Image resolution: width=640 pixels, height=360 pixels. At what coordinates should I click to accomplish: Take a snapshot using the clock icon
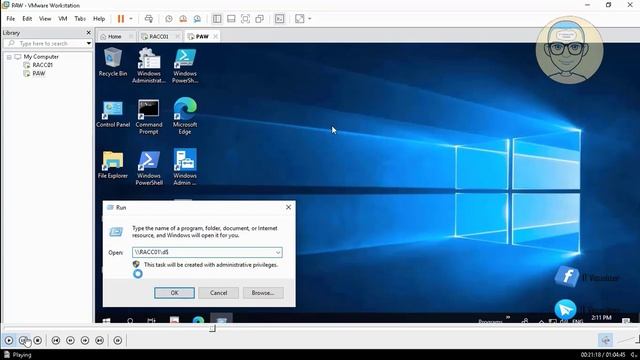[169, 19]
